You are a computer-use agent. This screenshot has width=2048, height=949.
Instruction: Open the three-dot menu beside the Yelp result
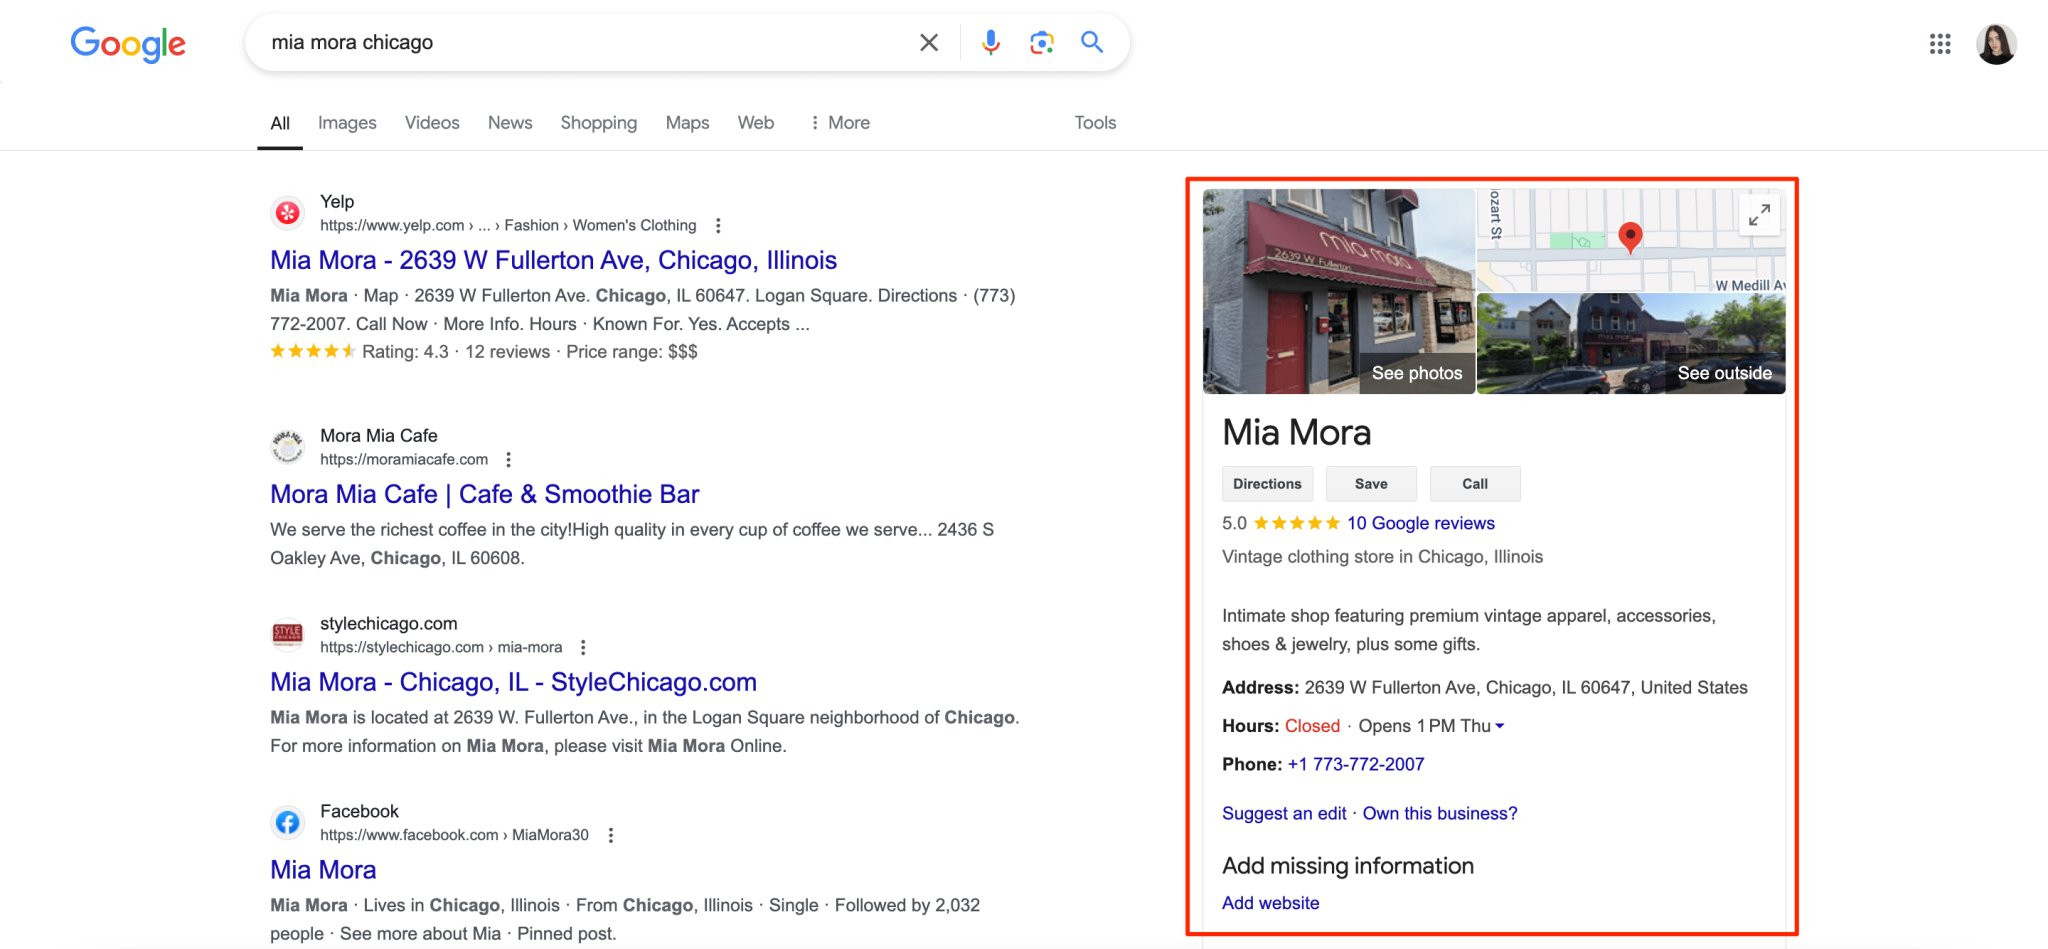click(718, 225)
